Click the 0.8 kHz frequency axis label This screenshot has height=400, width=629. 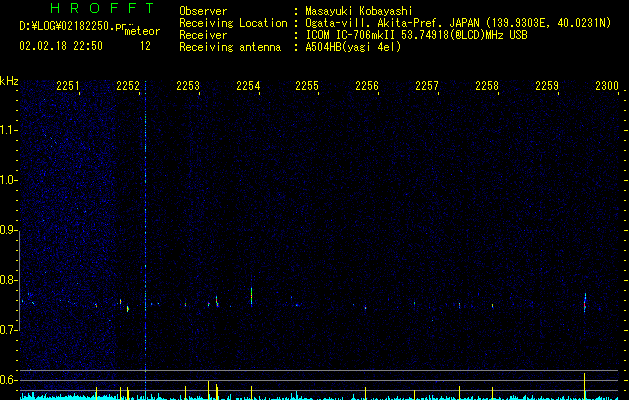point(8,280)
